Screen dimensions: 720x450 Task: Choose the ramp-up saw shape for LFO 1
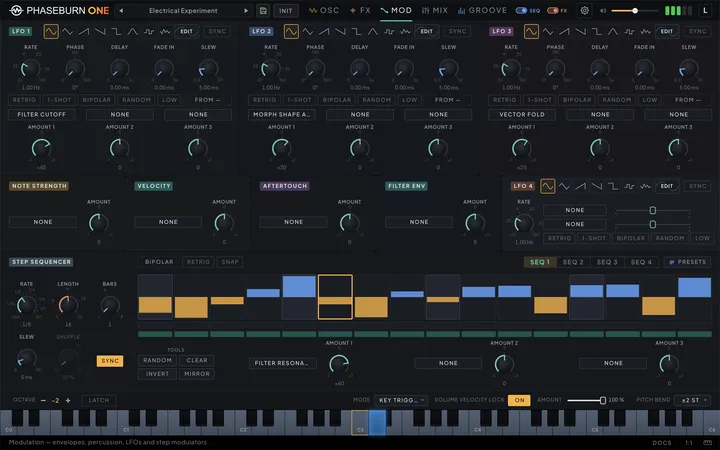click(84, 32)
